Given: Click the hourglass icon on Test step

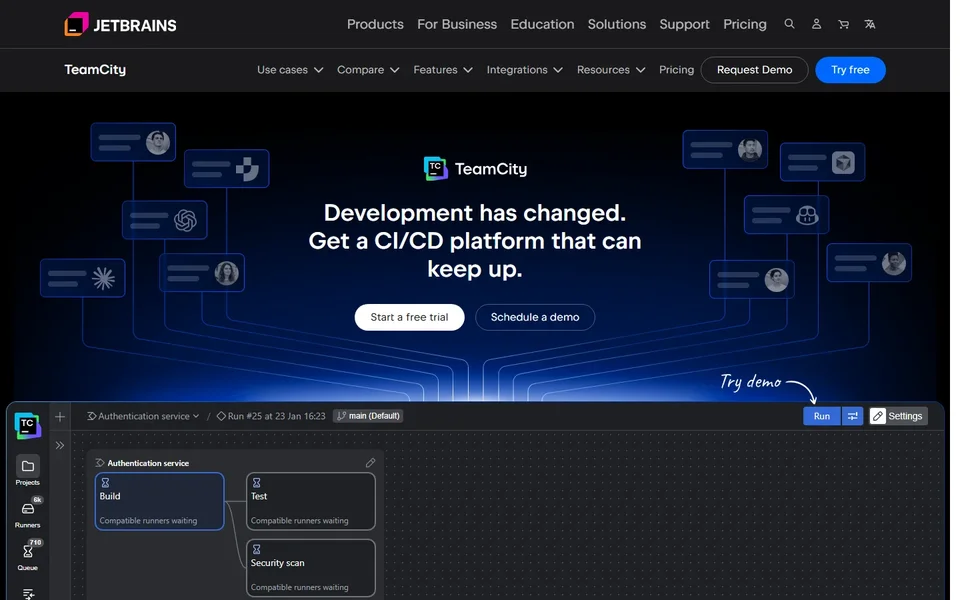Looking at the screenshot, I should tap(257, 482).
